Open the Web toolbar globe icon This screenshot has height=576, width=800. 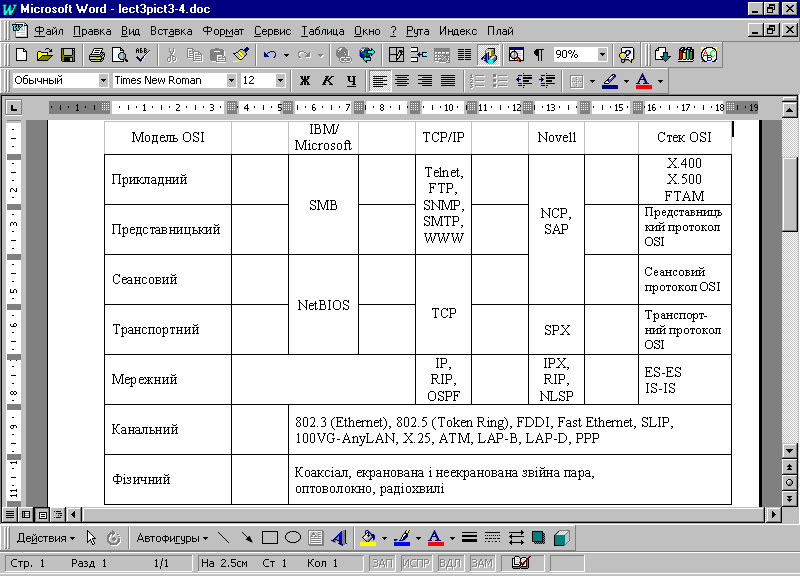click(366, 55)
